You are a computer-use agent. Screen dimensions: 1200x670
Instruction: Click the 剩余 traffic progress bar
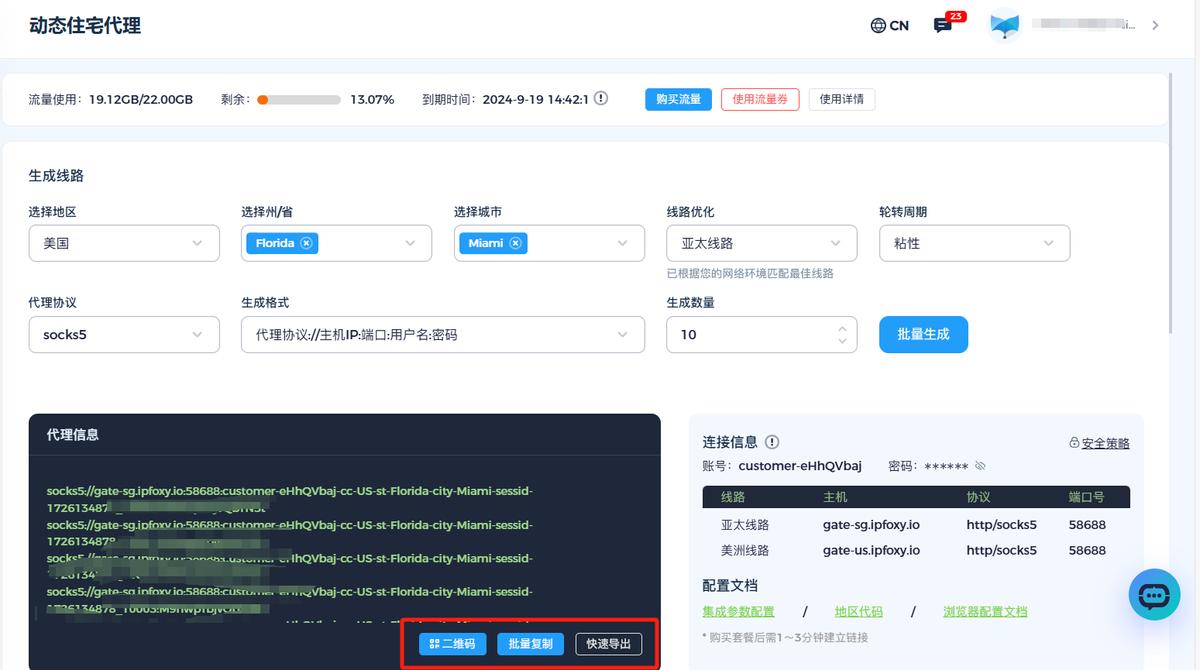[x=300, y=99]
